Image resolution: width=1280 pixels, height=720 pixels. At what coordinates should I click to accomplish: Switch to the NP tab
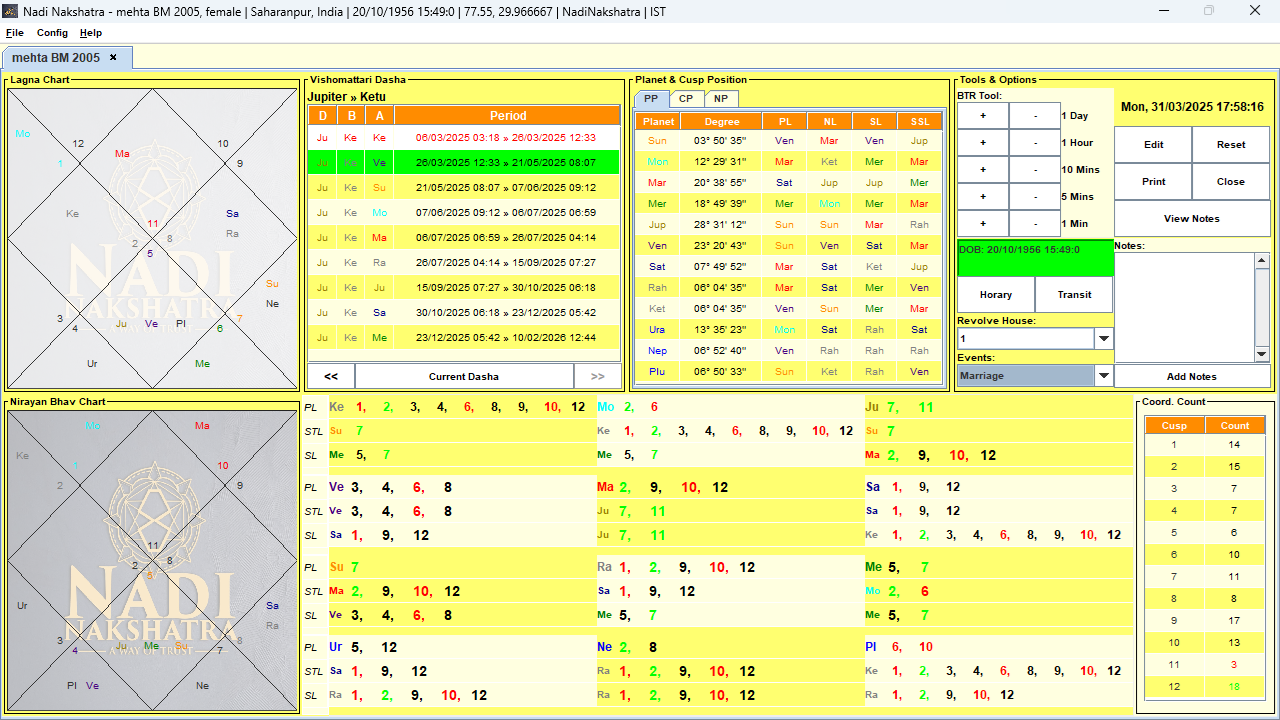[x=721, y=98]
